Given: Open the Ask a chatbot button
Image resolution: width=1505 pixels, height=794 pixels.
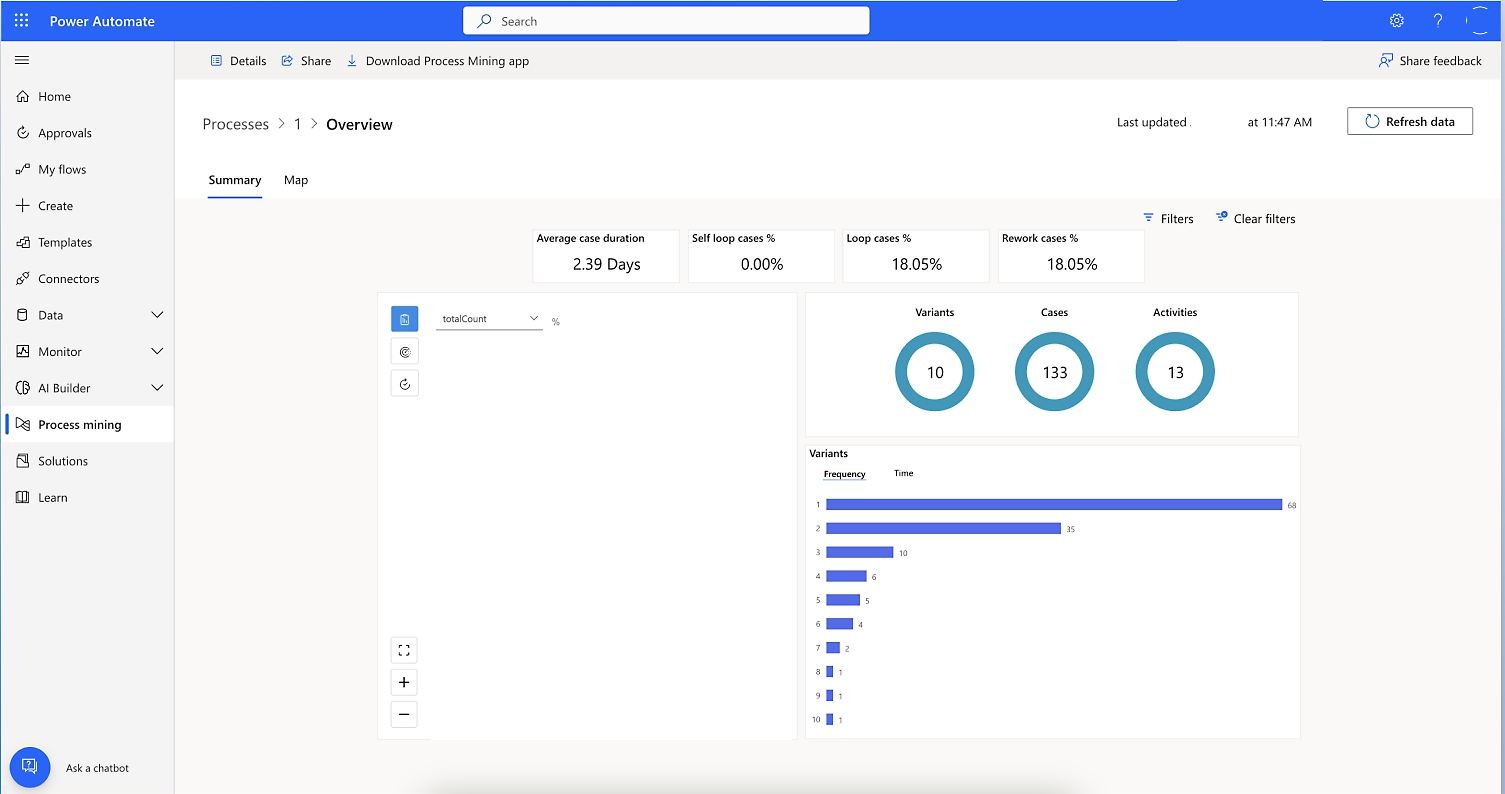Looking at the screenshot, I should point(30,767).
